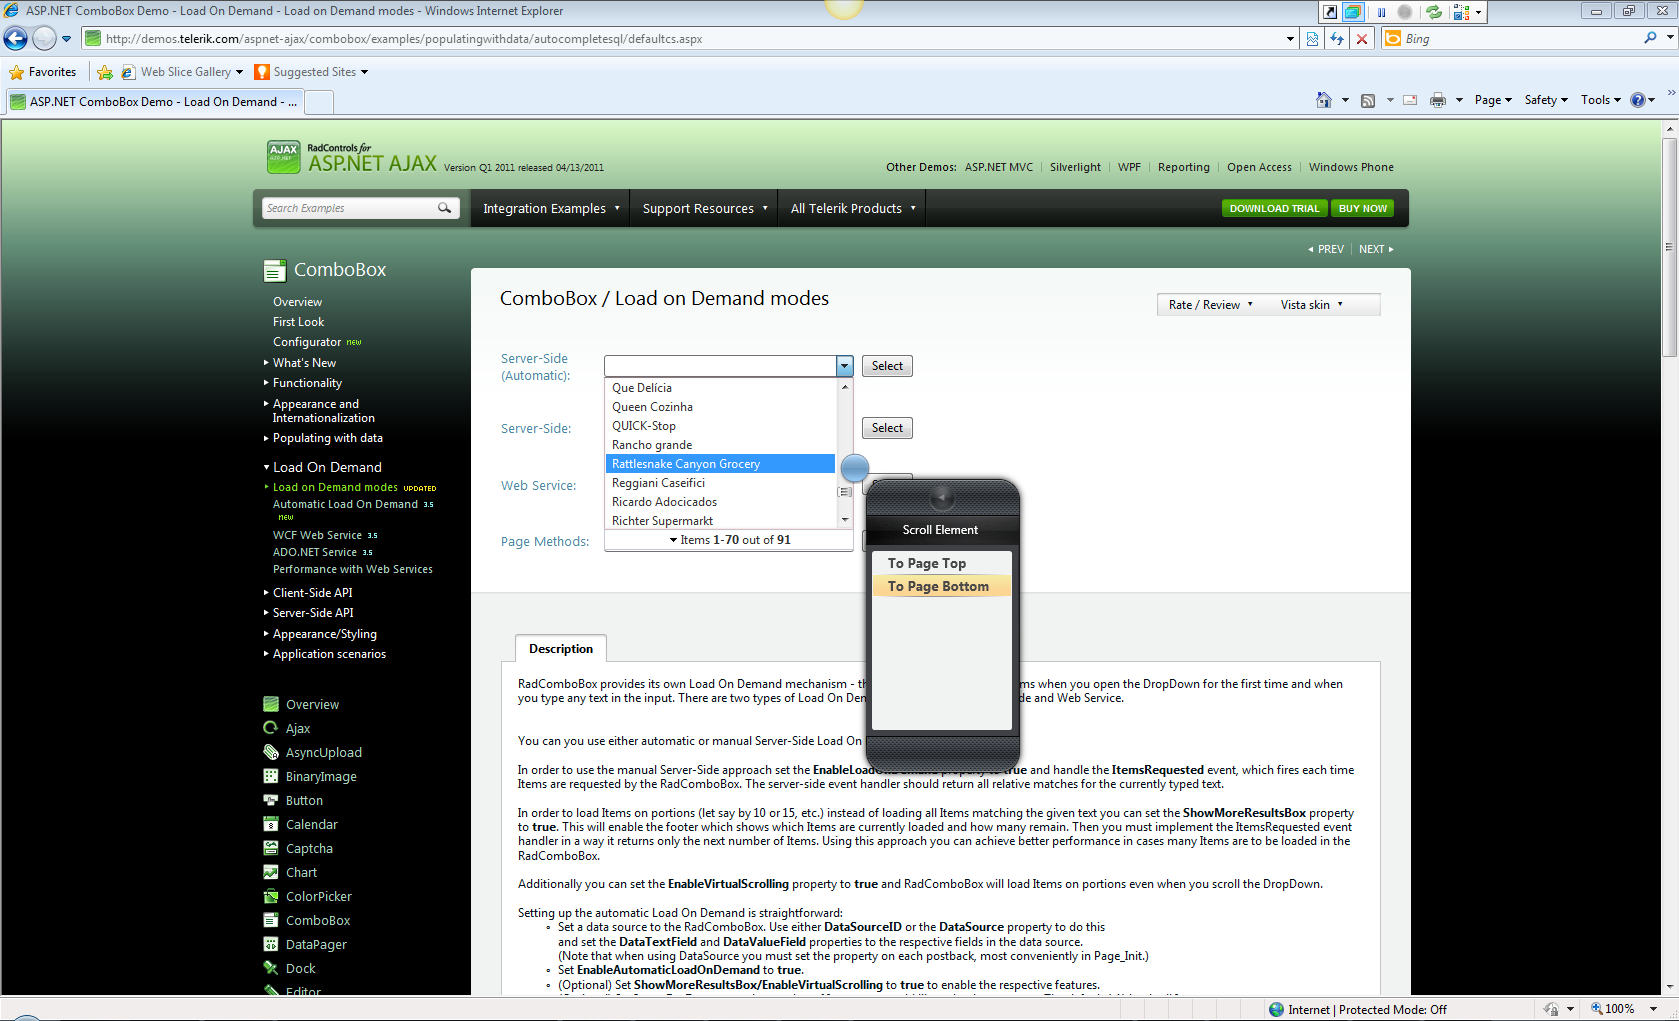1679x1021 pixels.
Task: Open the Page menu in command bar
Action: pyautogui.click(x=1493, y=100)
